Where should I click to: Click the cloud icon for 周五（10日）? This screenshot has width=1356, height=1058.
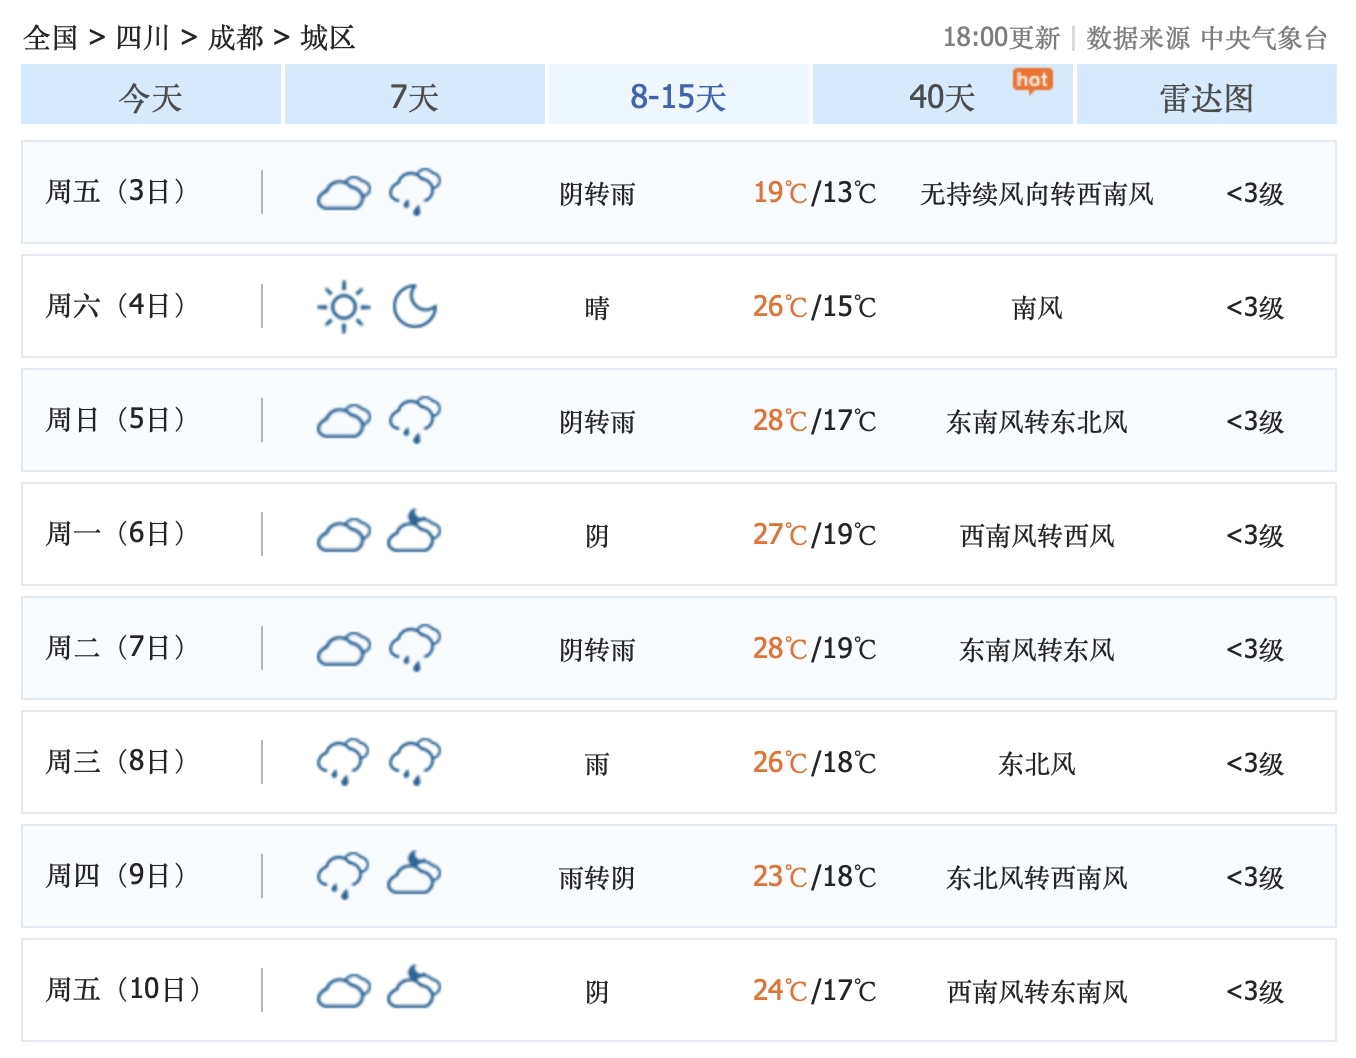[x=343, y=990]
